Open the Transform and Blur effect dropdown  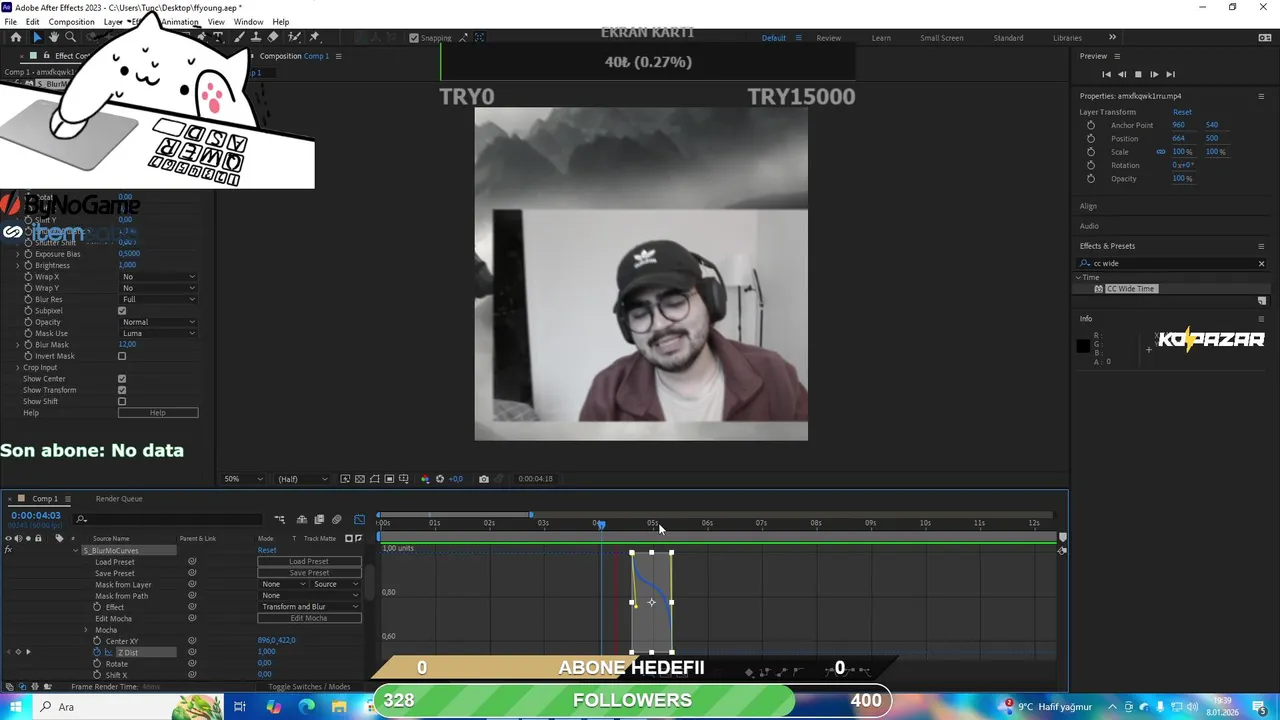pyautogui.click(x=309, y=607)
